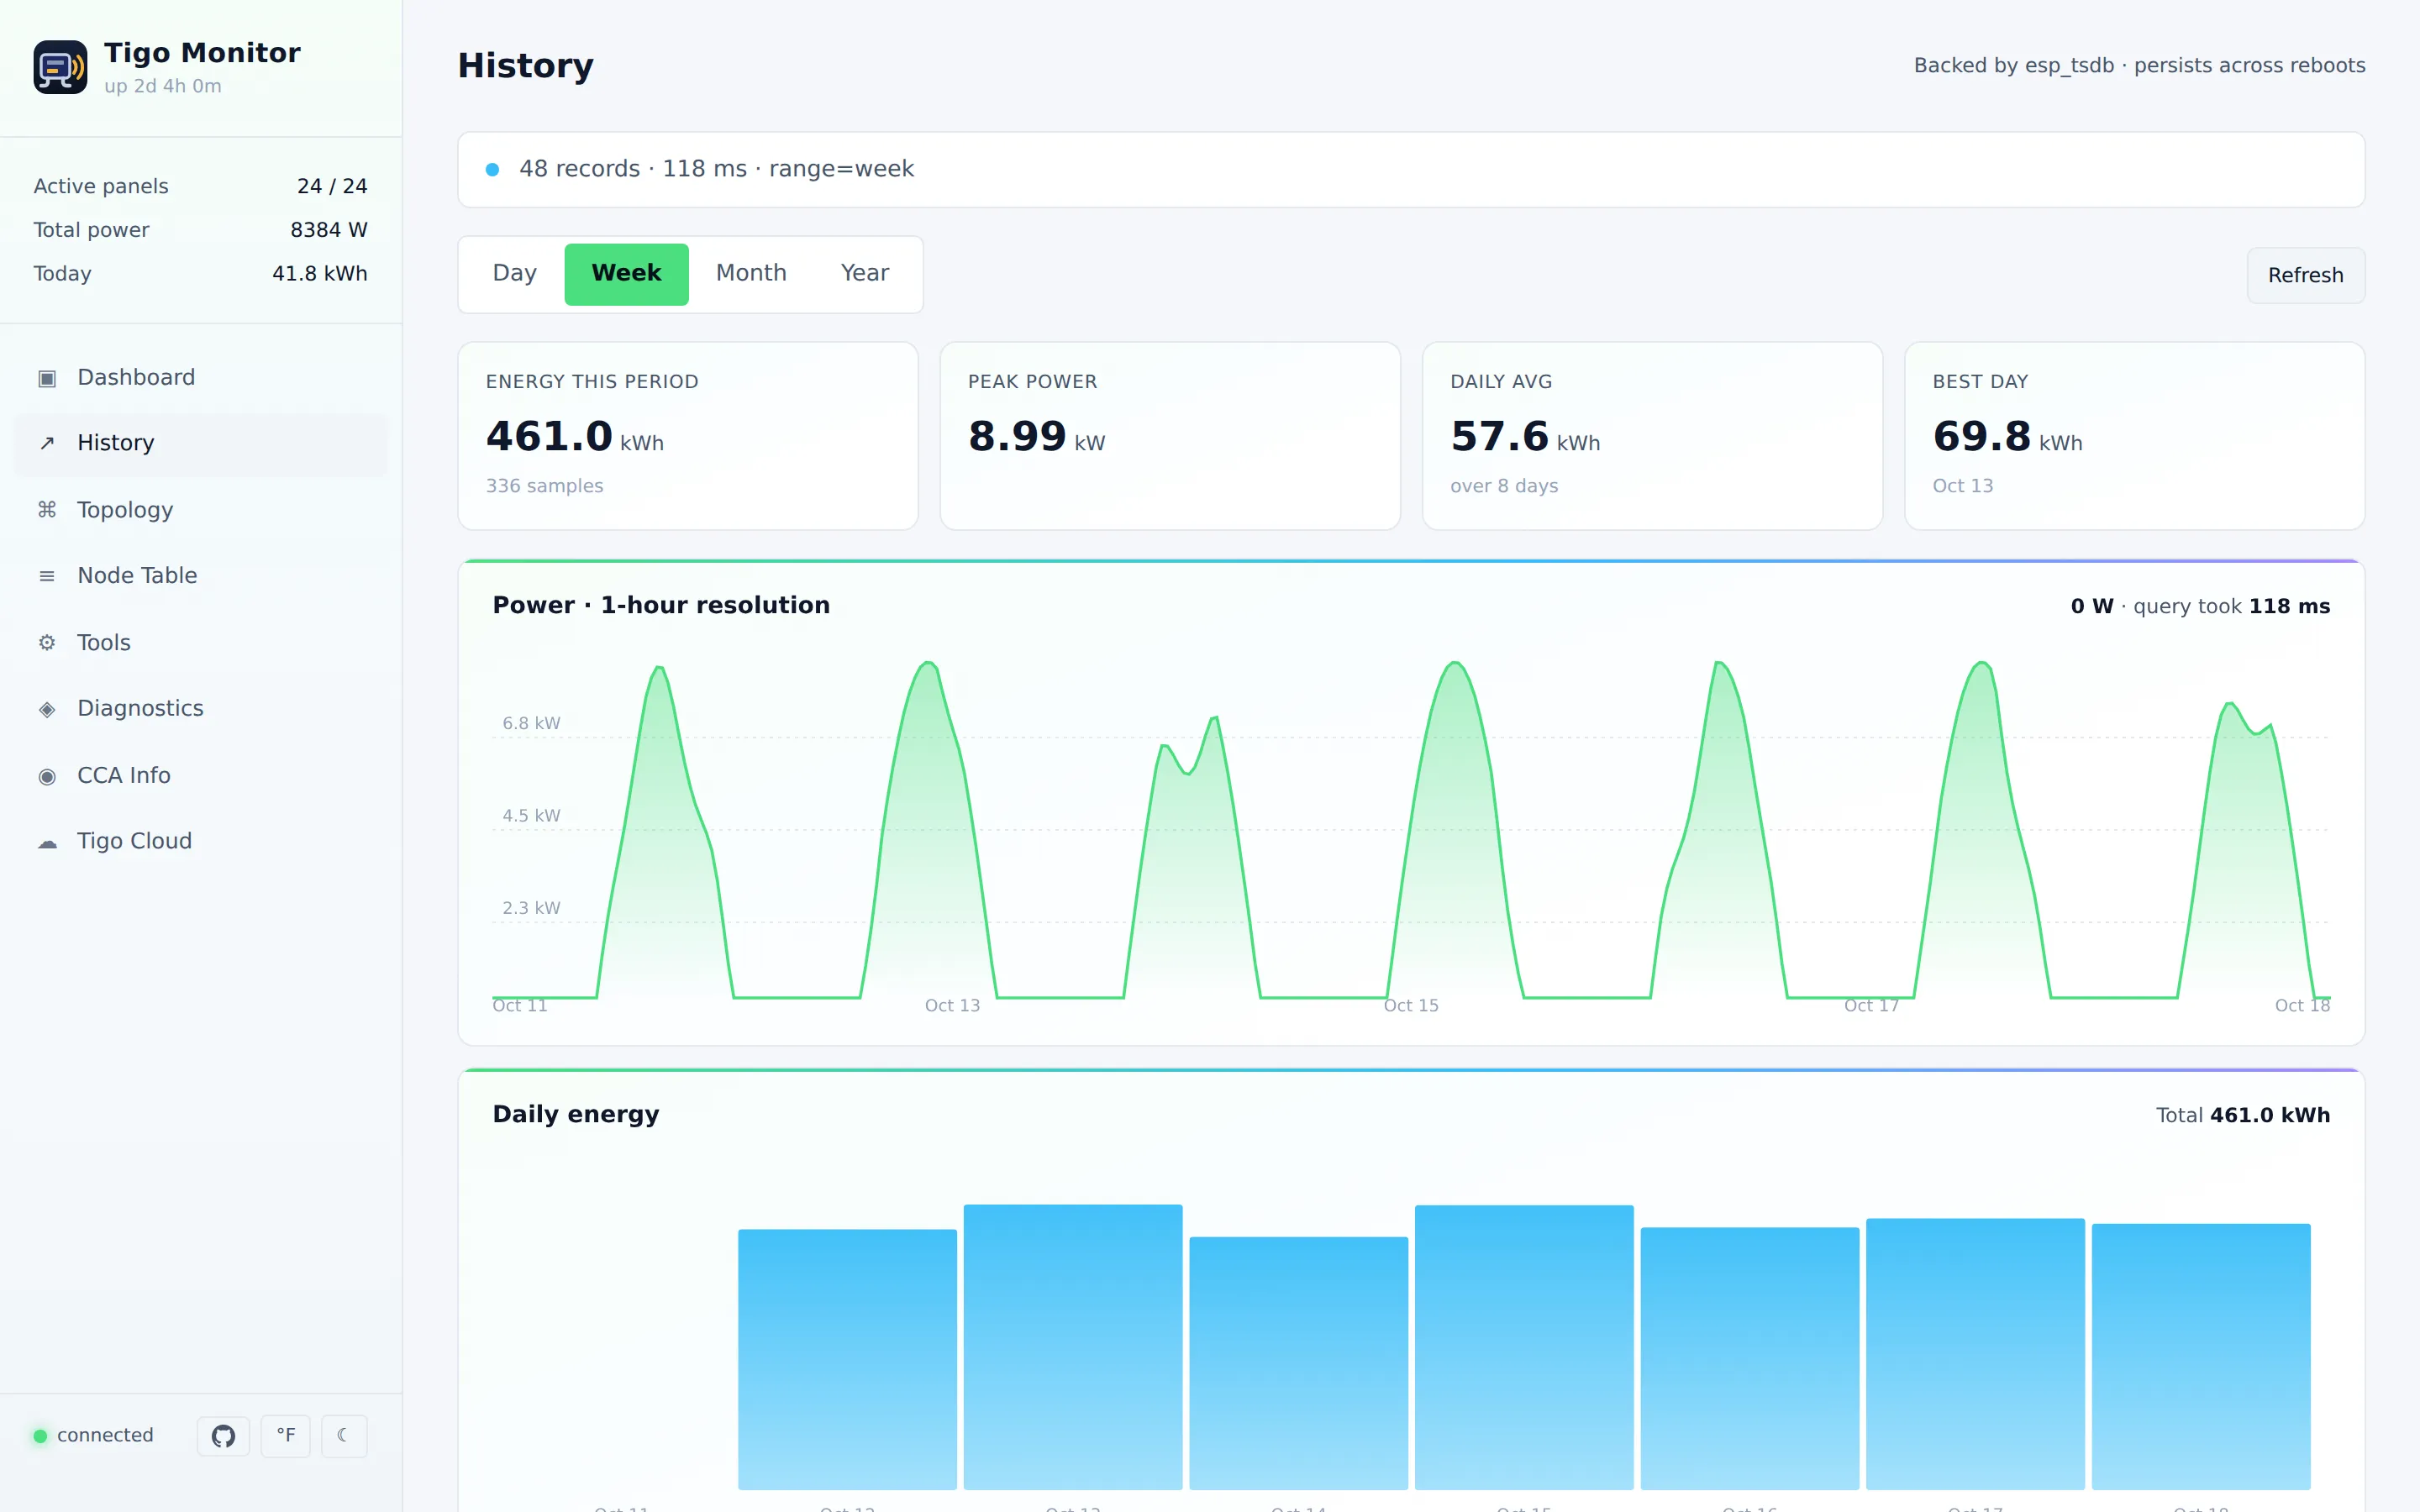Viewport: 2420px width, 1512px height.
Task: Click the History arrow icon in sidebar
Action: click(x=47, y=443)
